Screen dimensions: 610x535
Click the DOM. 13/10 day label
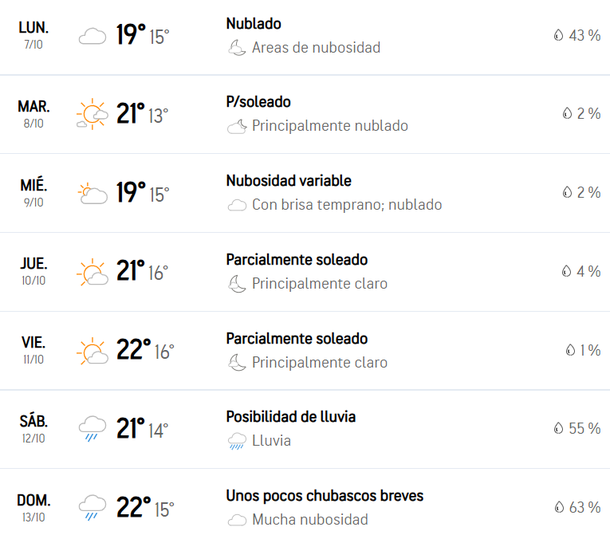pos(34,507)
